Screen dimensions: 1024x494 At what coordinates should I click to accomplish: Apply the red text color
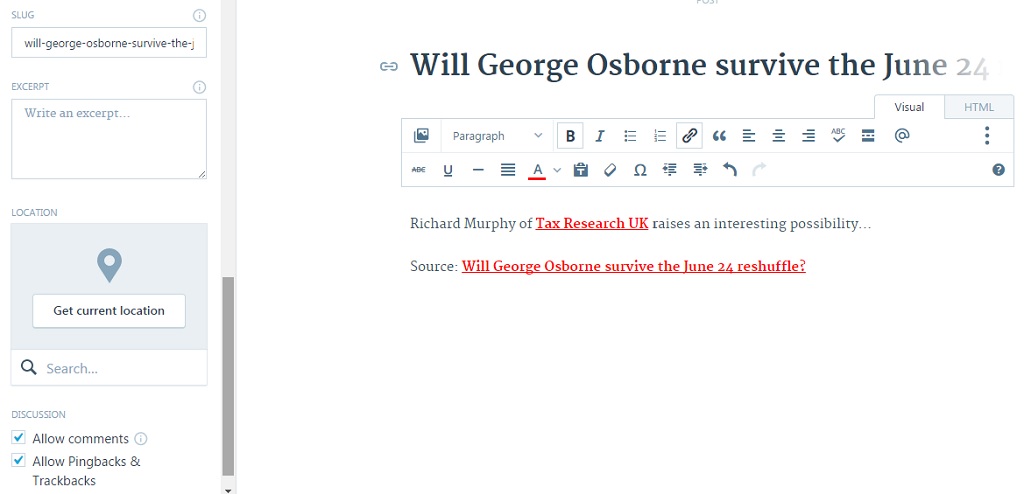pos(537,170)
